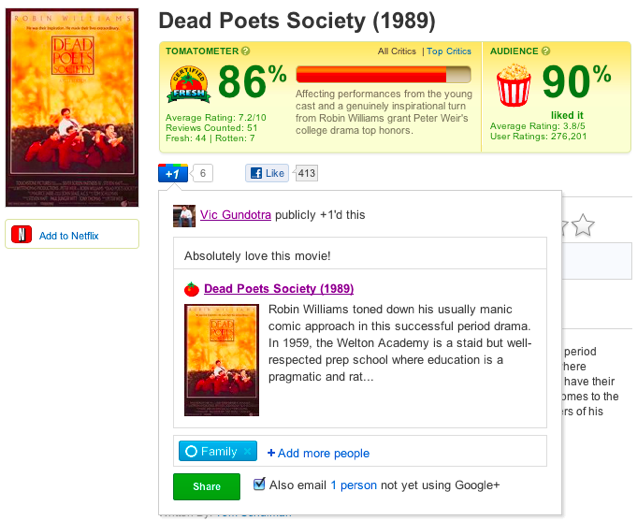Viewport: 638px width, 521px height.
Task: Click the Google +1 button
Action: pyautogui.click(x=172, y=173)
